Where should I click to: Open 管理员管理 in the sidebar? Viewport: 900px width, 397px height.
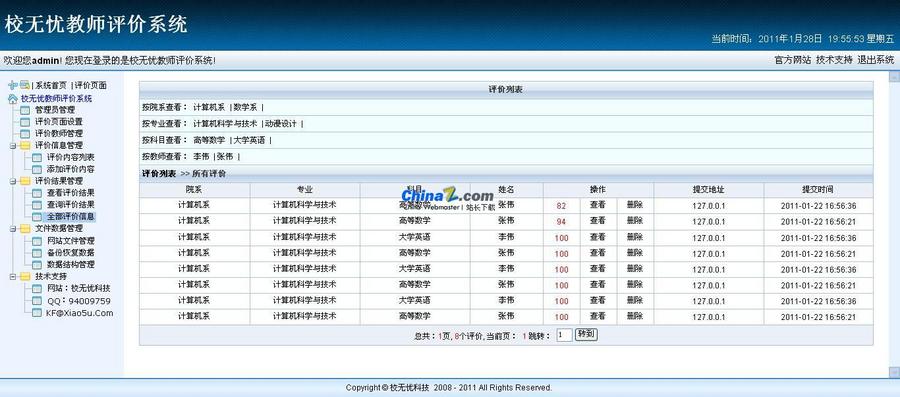(x=55, y=110)
